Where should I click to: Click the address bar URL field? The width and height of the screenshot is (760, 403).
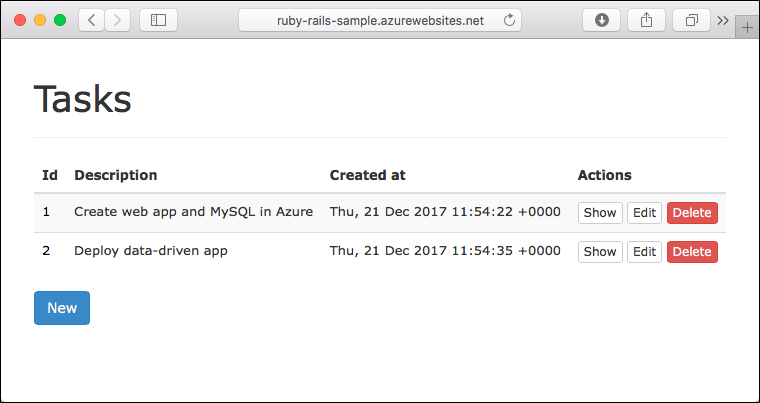(380, 20)
